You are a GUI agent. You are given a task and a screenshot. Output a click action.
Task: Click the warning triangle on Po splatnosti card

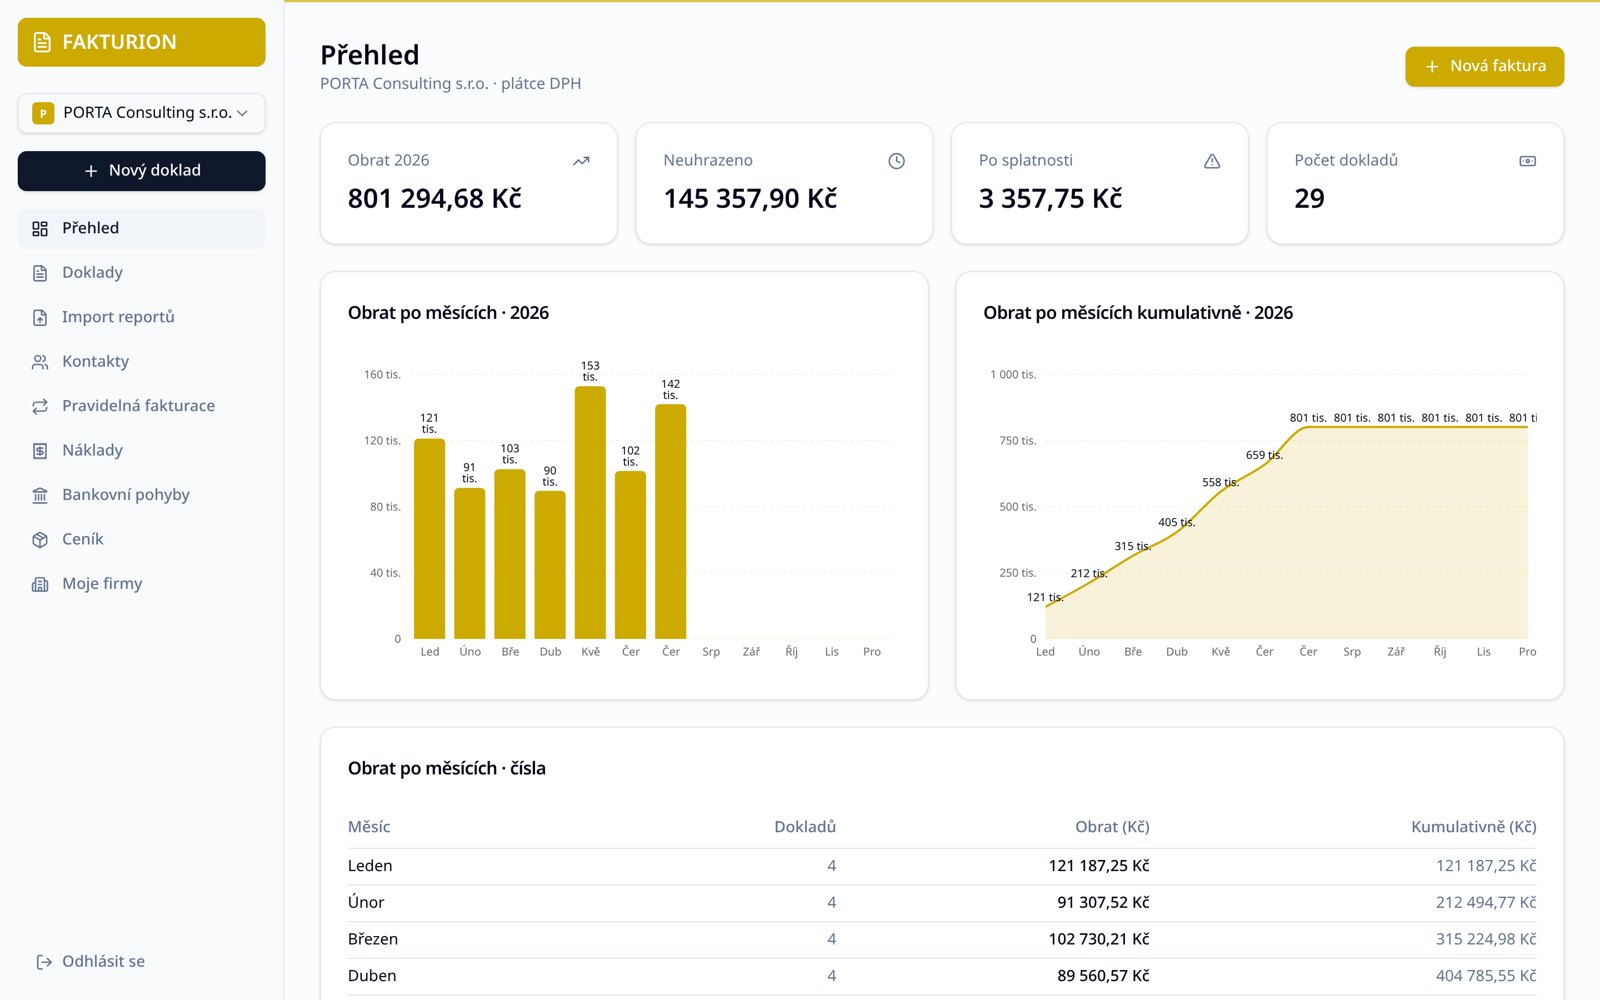click(x=1212, y=161)
